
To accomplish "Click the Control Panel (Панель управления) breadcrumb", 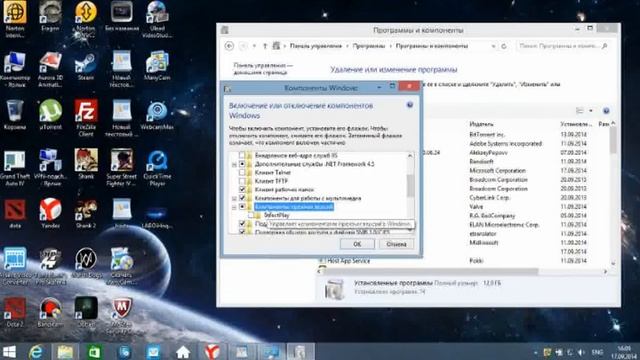I will (x=316, y=46).
